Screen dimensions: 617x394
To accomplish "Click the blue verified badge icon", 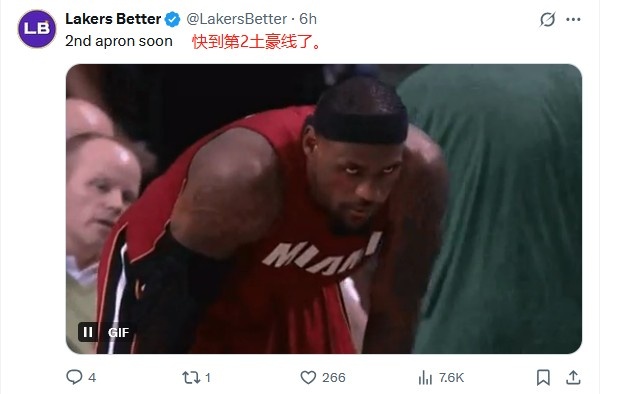I will point(172,19).
